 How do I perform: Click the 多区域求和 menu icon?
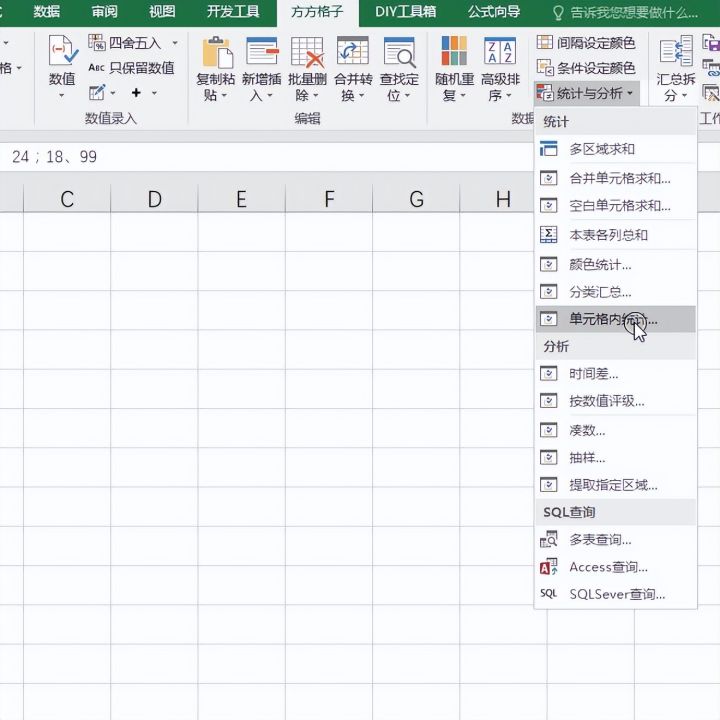pos(548,149)
